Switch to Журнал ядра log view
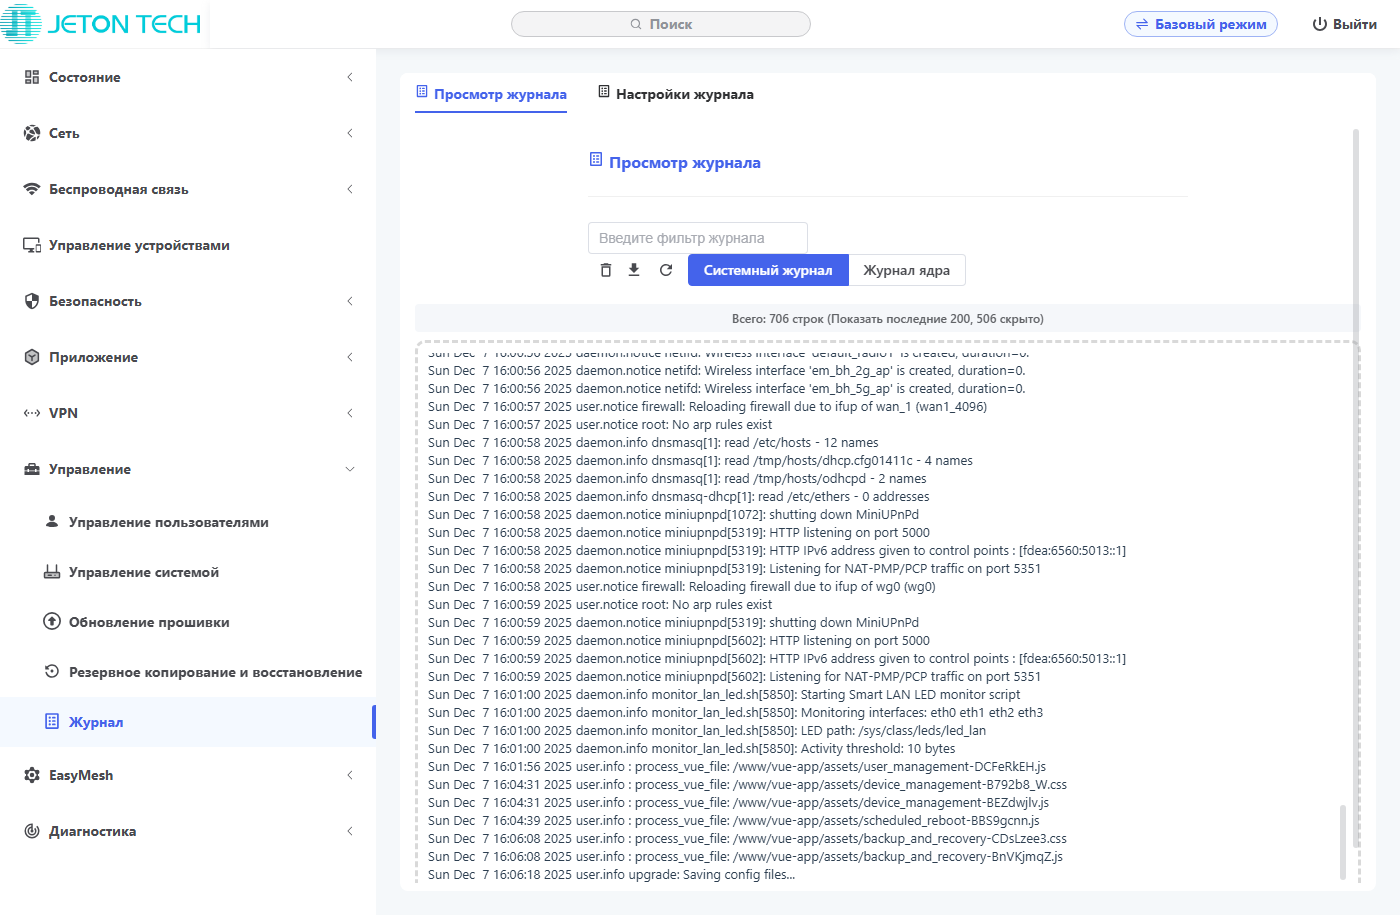1400x915 pixels. pos(906,270)
